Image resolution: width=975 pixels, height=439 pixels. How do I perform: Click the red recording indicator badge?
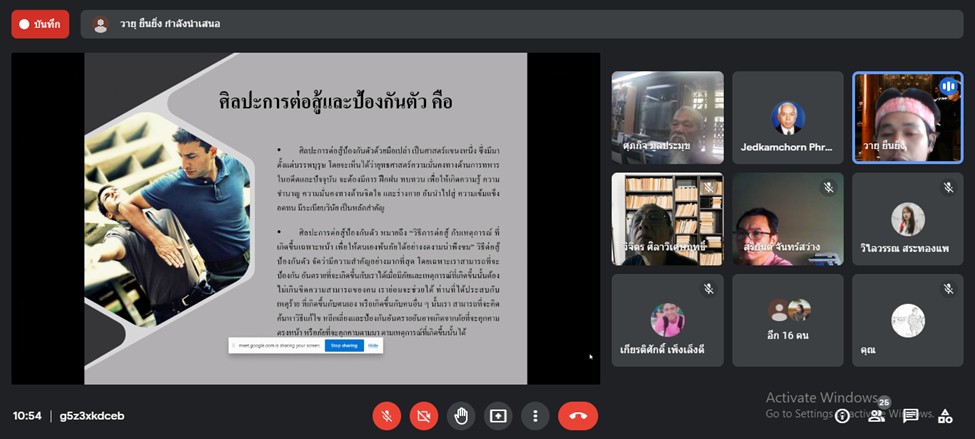[x=40, y=23]
